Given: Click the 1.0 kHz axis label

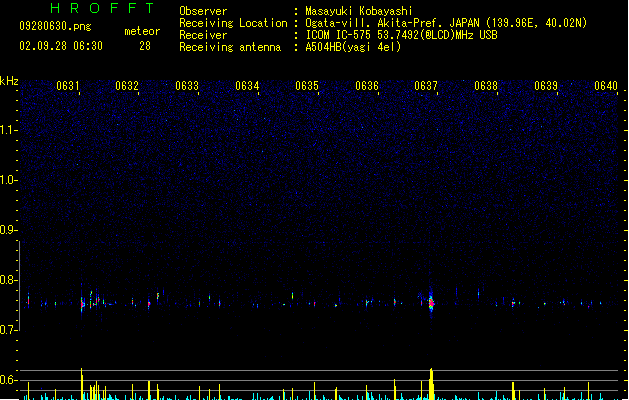Looking at the screenshot, I should (8, 180).
